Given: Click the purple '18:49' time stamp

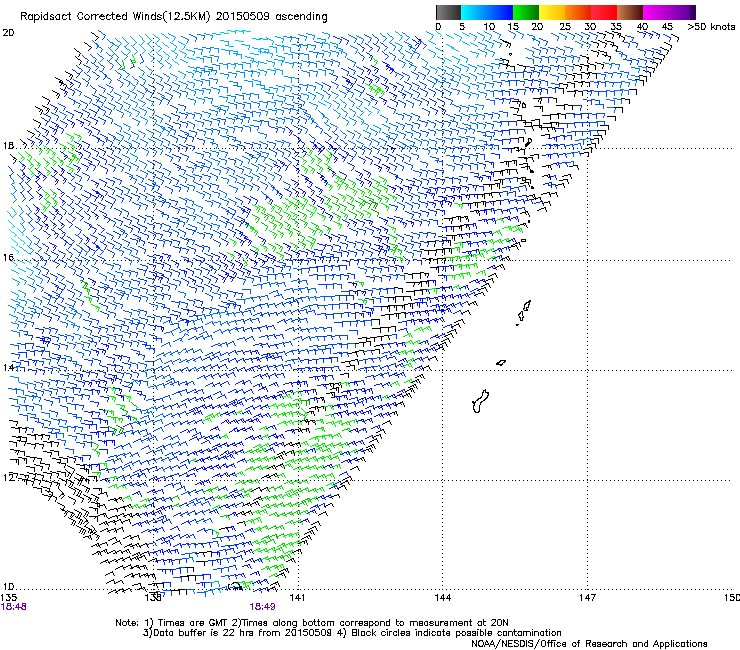Looking at the screenshot, I should (x=262, y=607).
